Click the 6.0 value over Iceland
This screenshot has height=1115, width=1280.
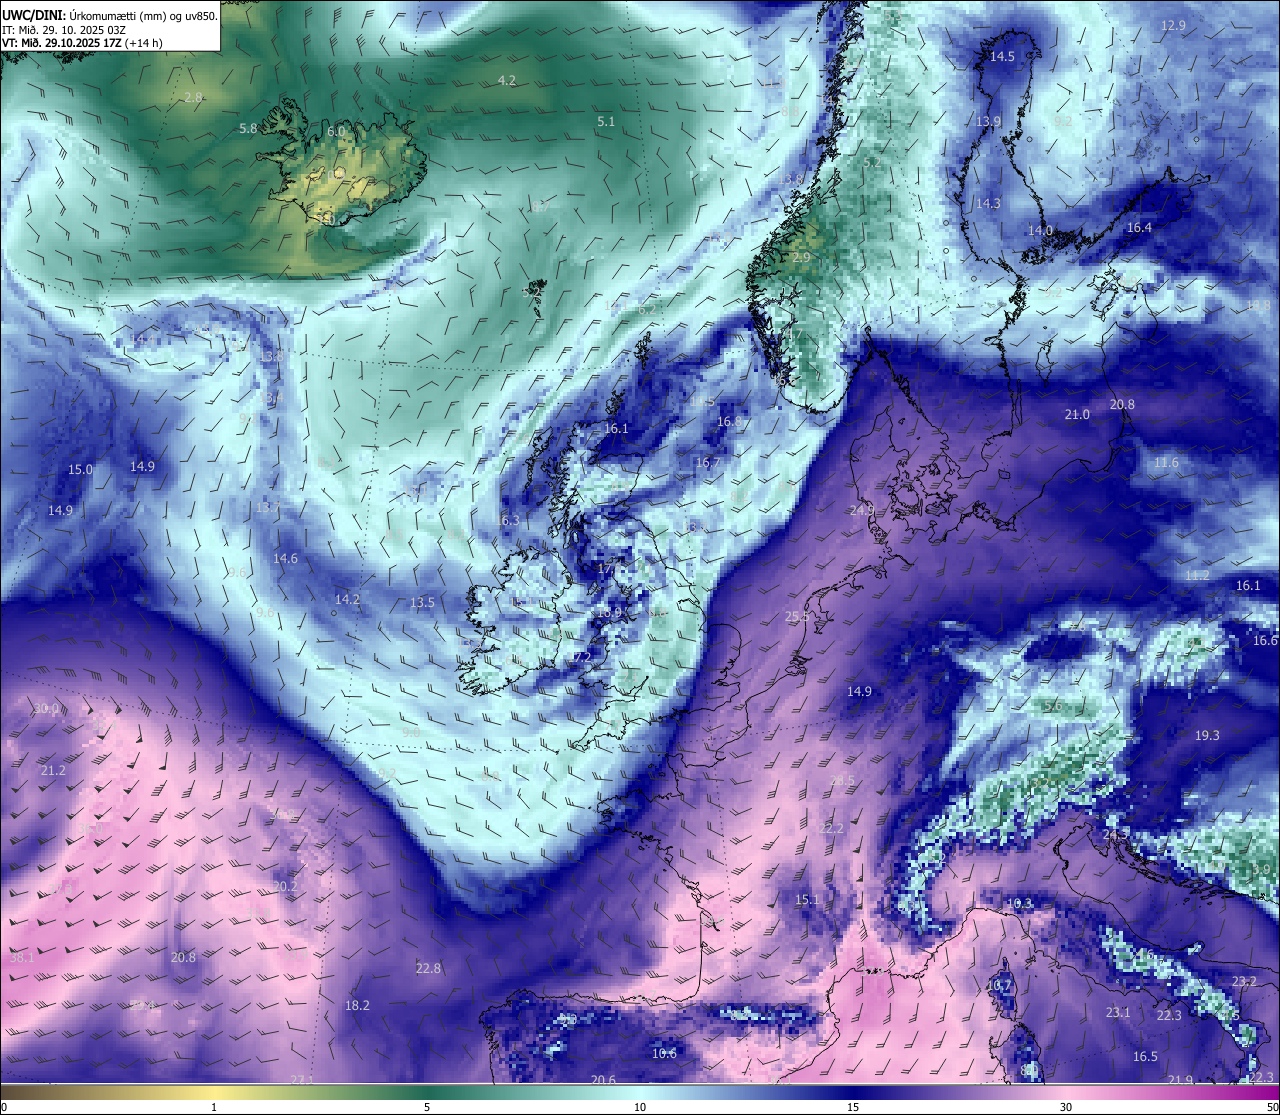coord(336,131)
